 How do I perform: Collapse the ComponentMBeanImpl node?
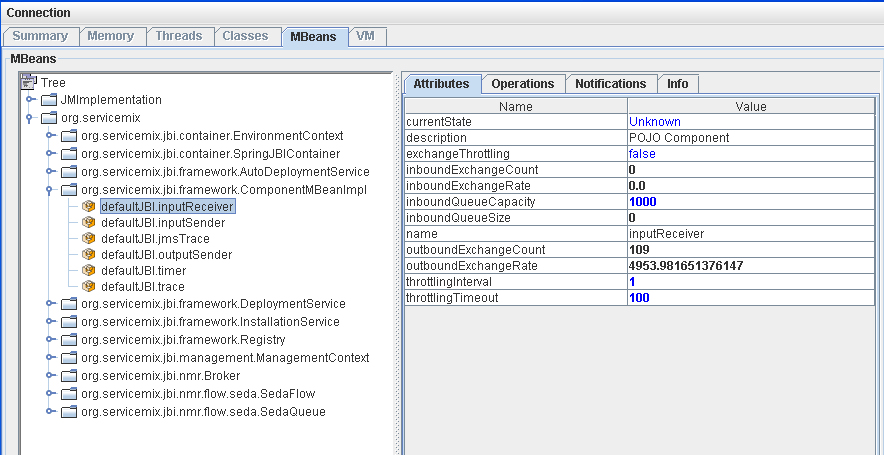point(50,190)
